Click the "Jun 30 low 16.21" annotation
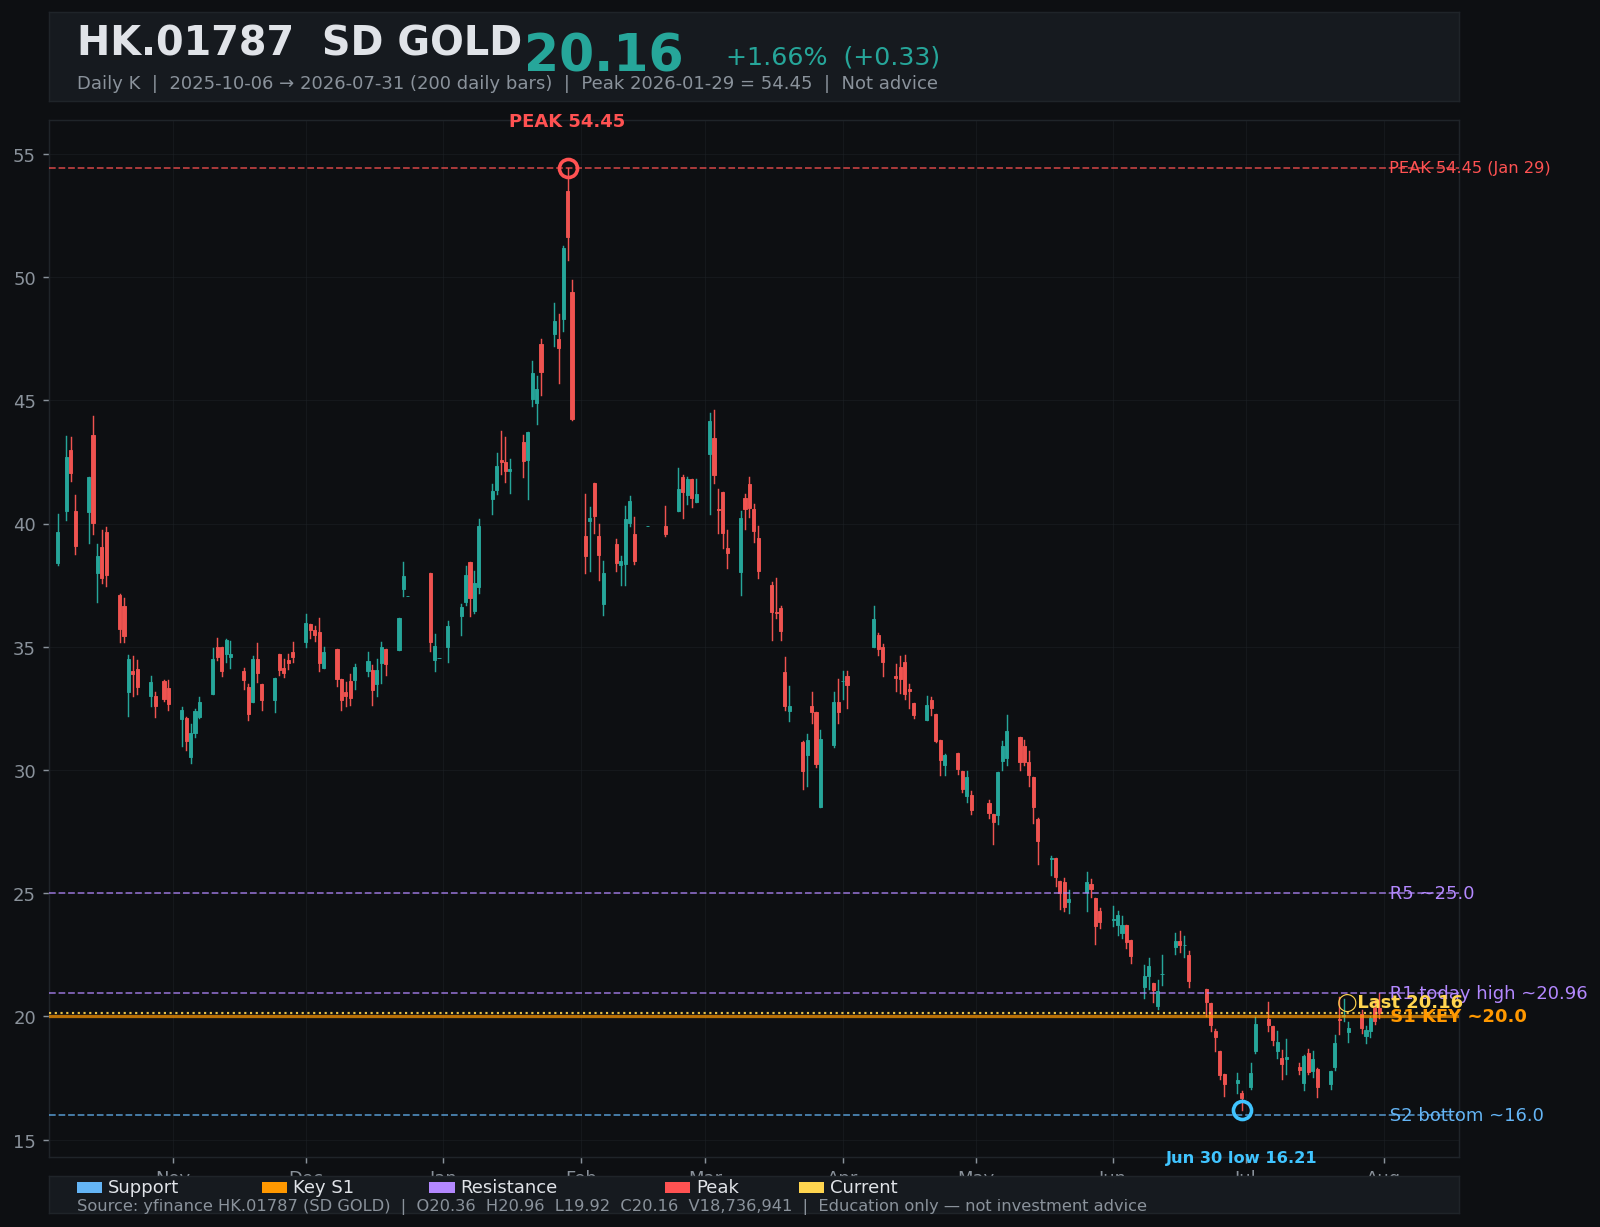 pos(1241,1158)
